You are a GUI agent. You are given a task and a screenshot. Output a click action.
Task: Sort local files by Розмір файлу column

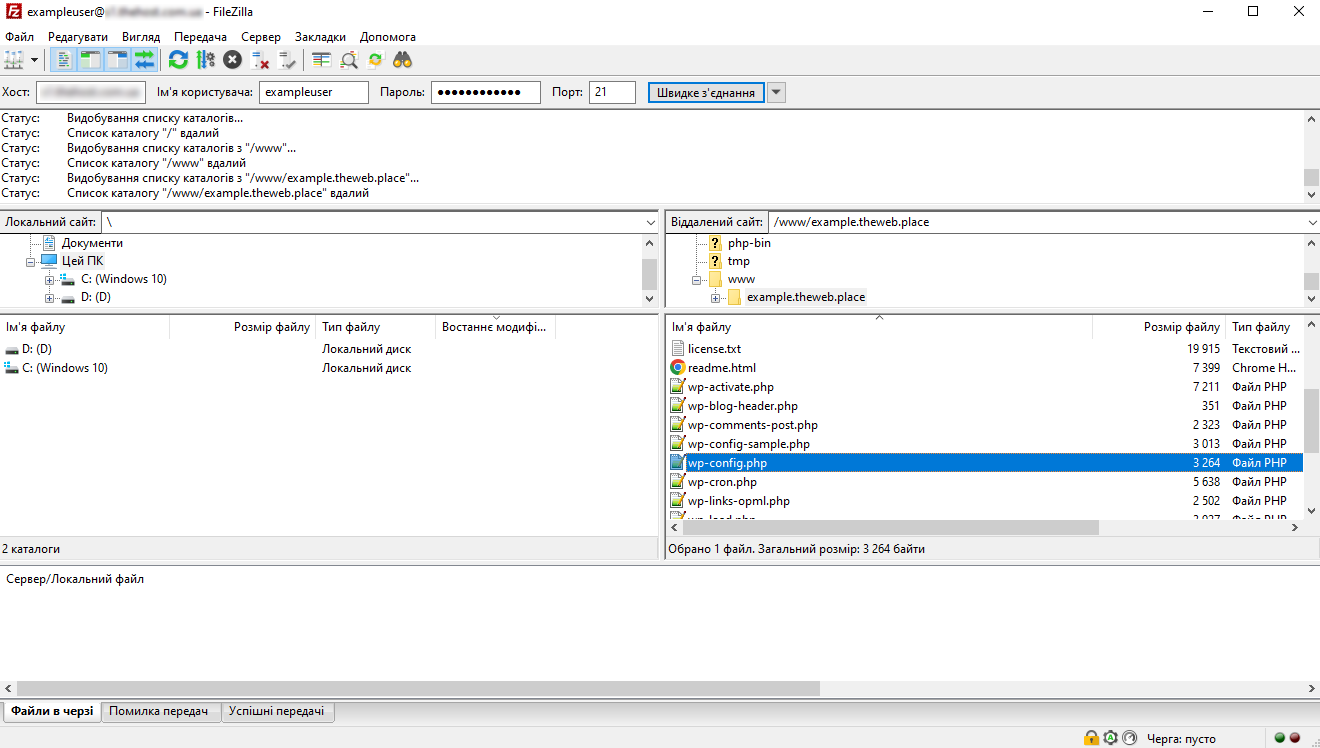point(243,327)
